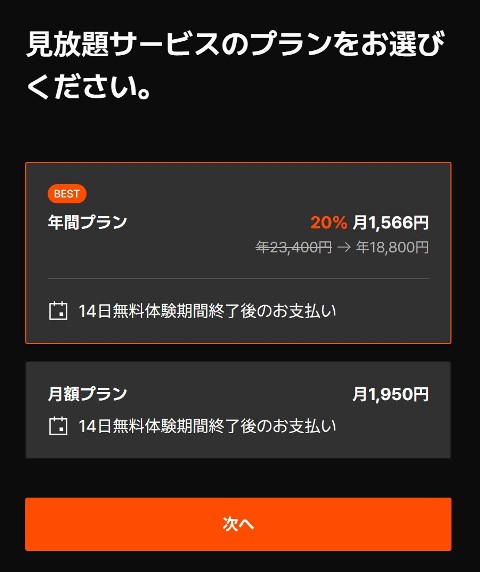Click the calendar icon in the 月額プラン card
Image resolution: width=480 pixels, height=572 pixels.
point(58,426)
